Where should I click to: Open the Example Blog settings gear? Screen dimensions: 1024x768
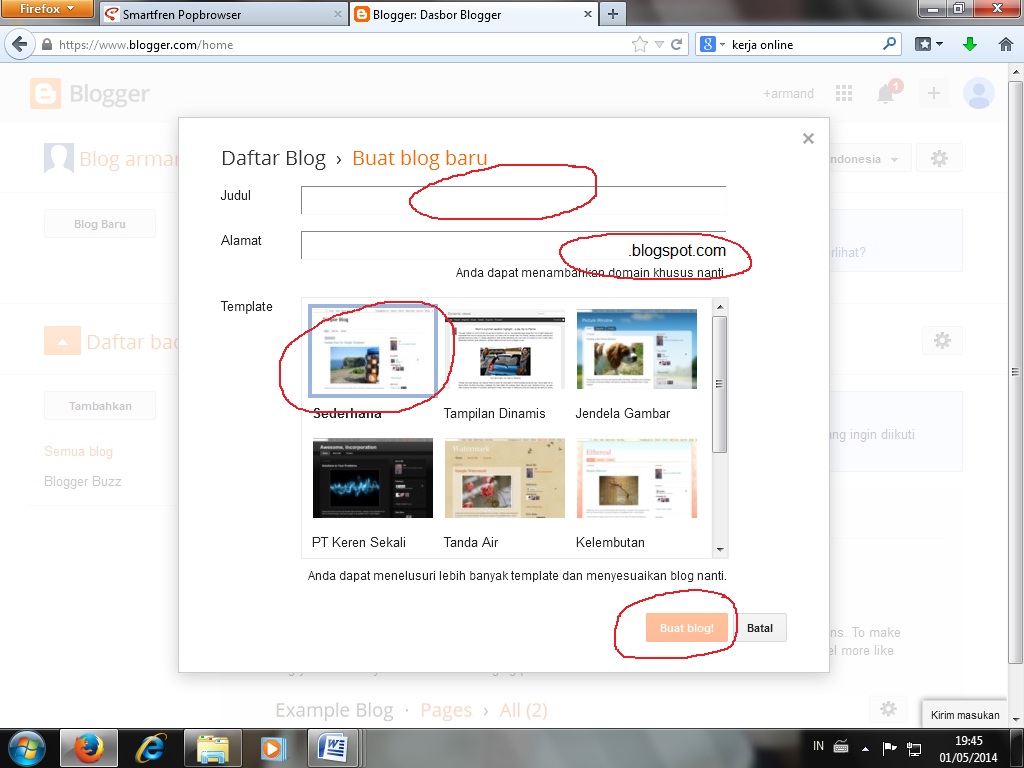tap(888, 709)
